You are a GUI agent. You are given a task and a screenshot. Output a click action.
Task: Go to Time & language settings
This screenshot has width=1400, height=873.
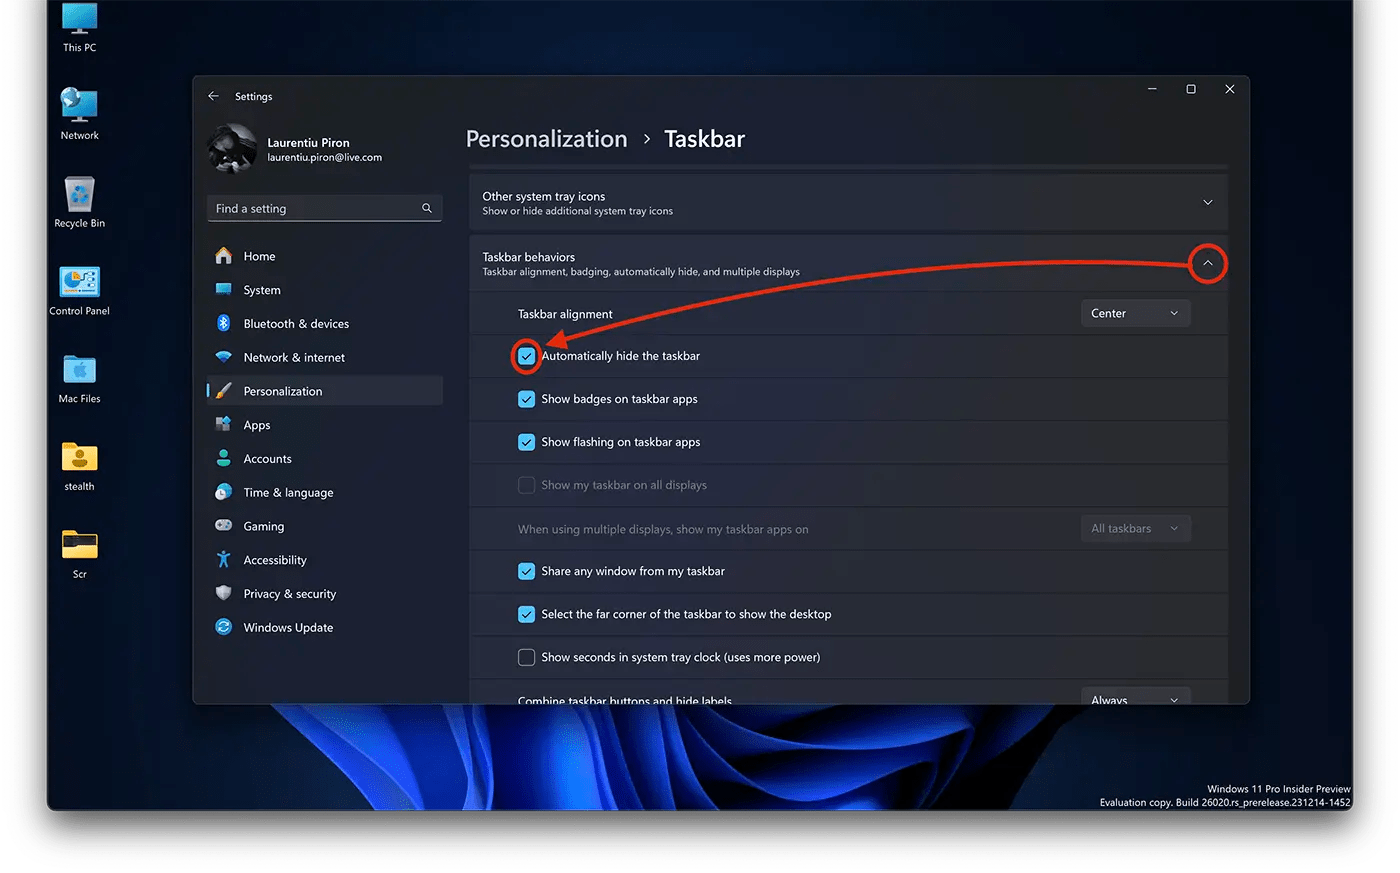(286, 492)
